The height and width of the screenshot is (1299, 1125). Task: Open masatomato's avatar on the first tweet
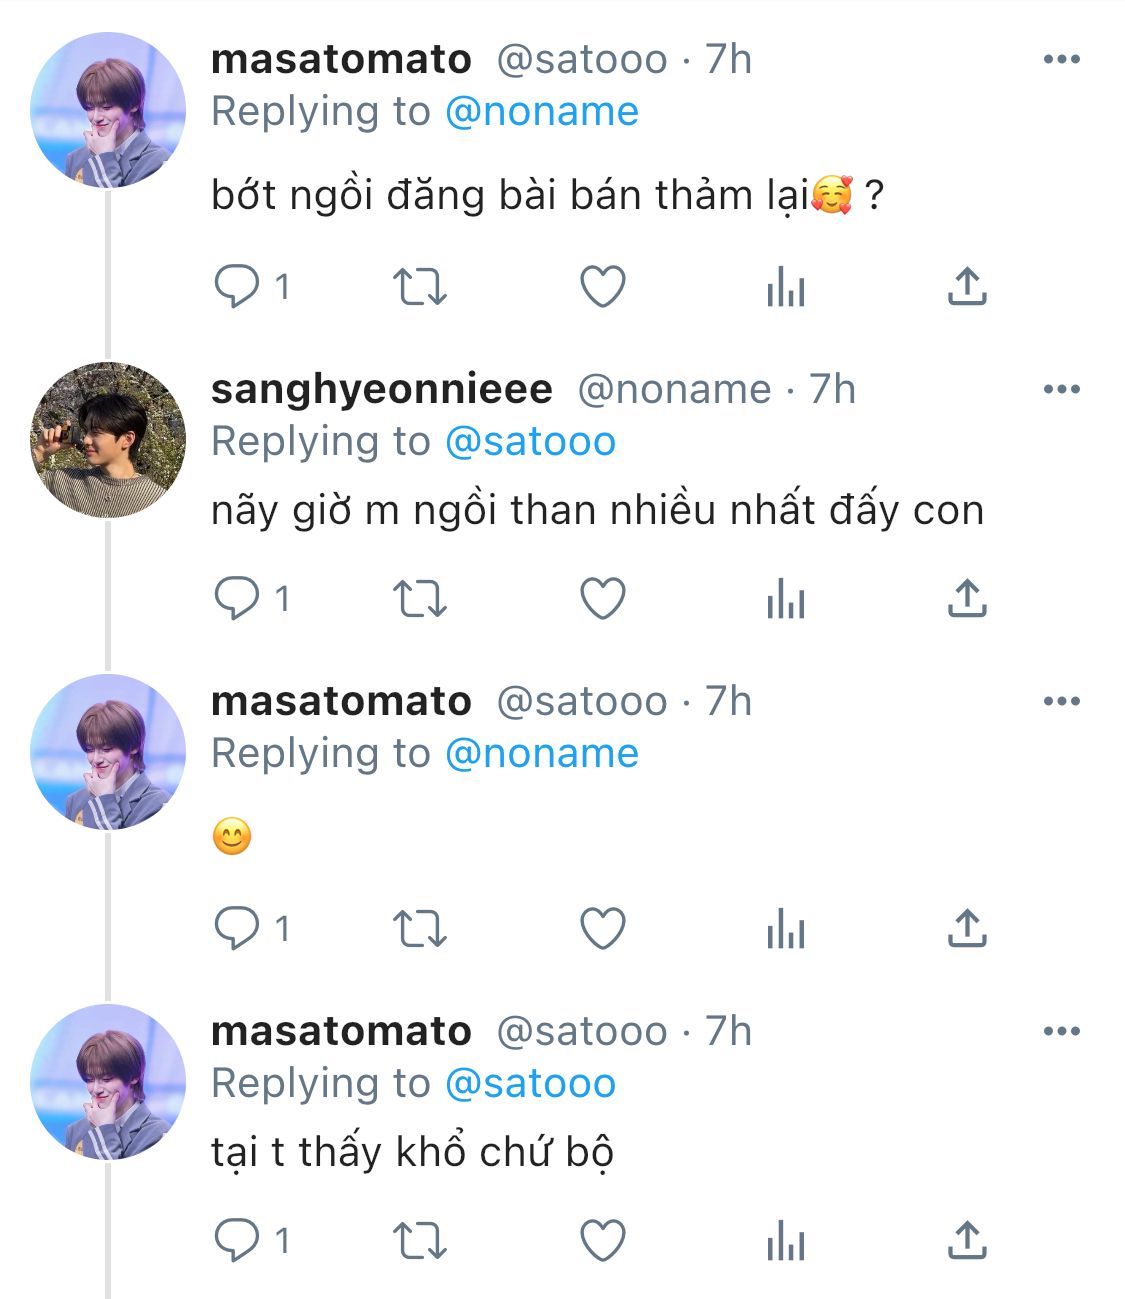pyautogui.click(x=108, y=110)
